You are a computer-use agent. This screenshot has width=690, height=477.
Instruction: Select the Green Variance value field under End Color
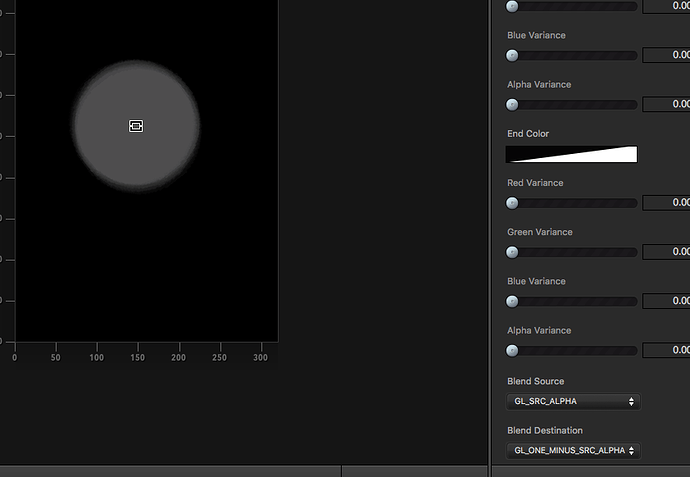tap(666, 252)
